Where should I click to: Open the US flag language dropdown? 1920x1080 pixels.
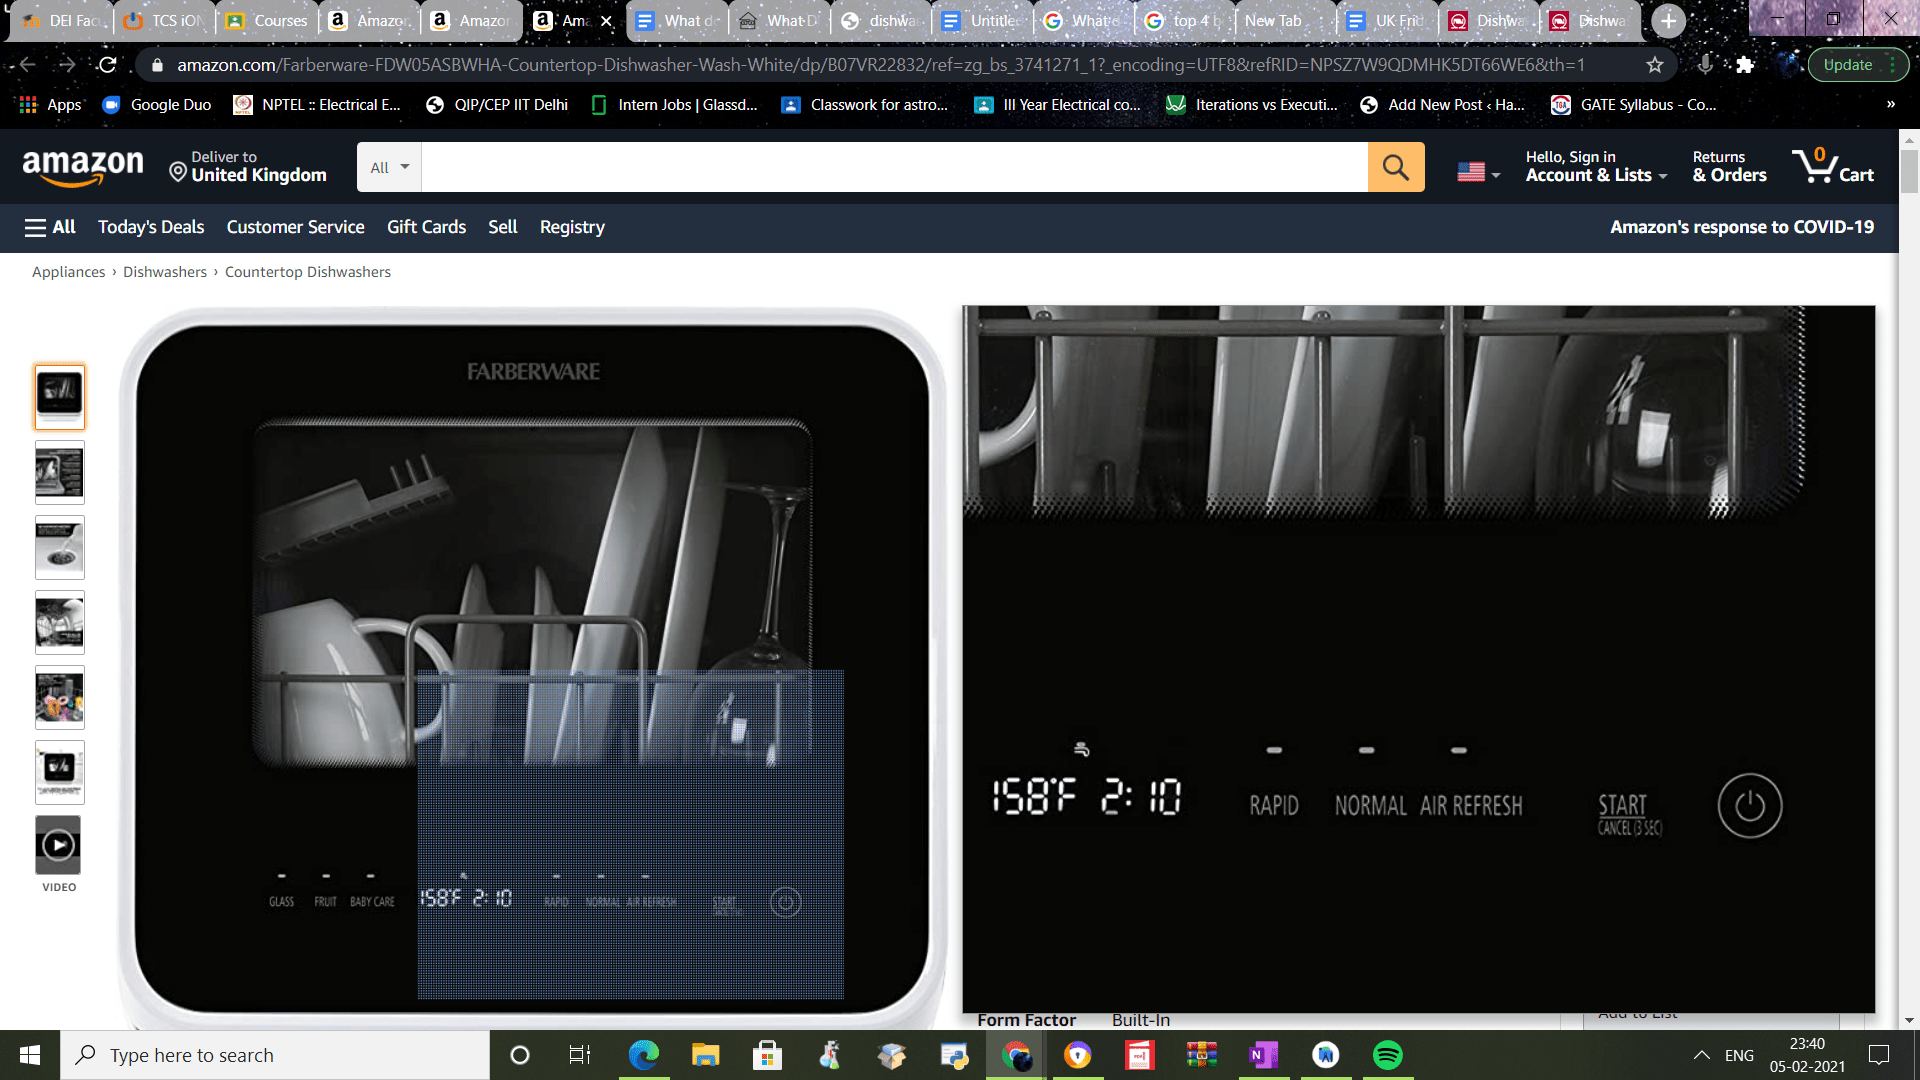[1478, 172]
